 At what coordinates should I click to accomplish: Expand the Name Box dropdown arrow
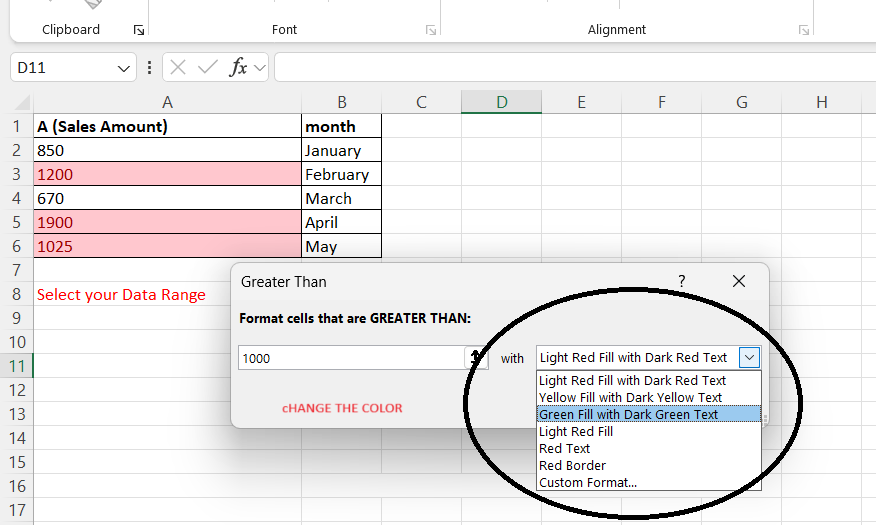click(123, 68)
